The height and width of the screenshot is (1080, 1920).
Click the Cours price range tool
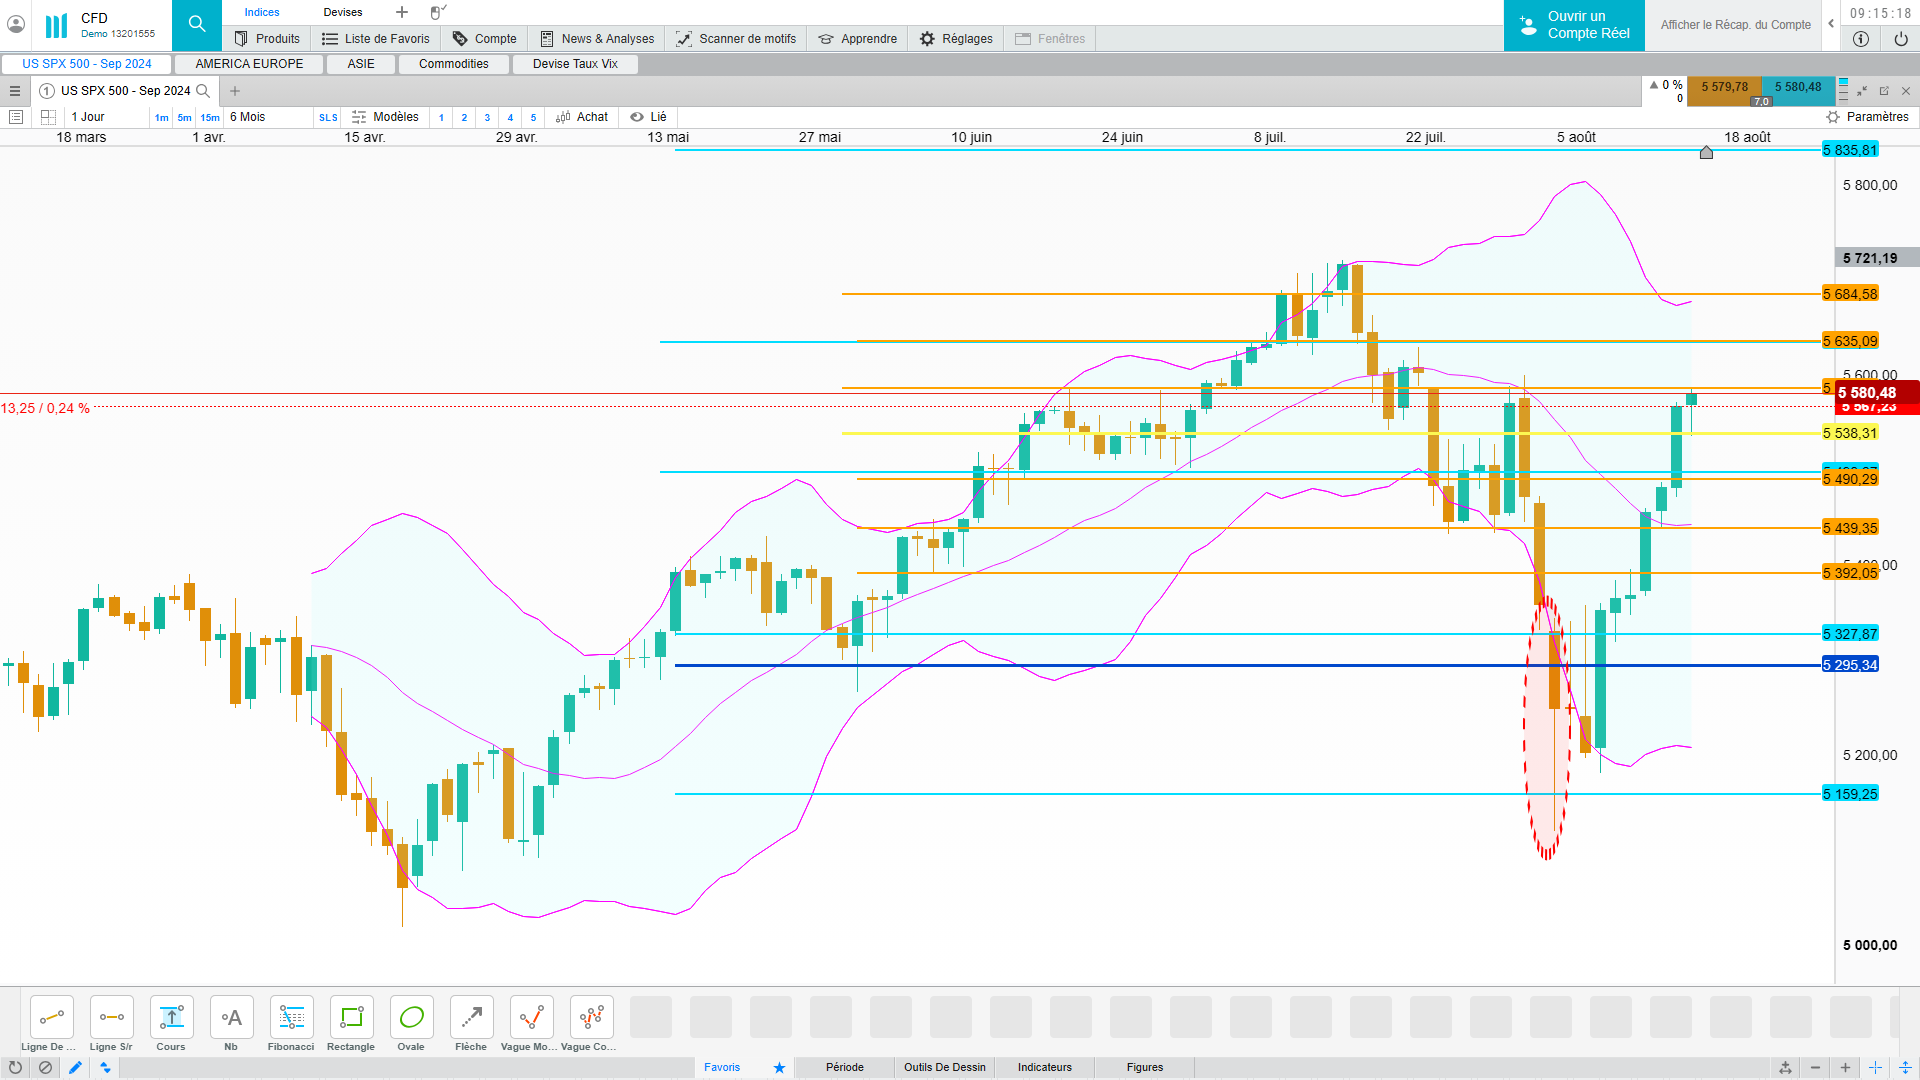171,1018
